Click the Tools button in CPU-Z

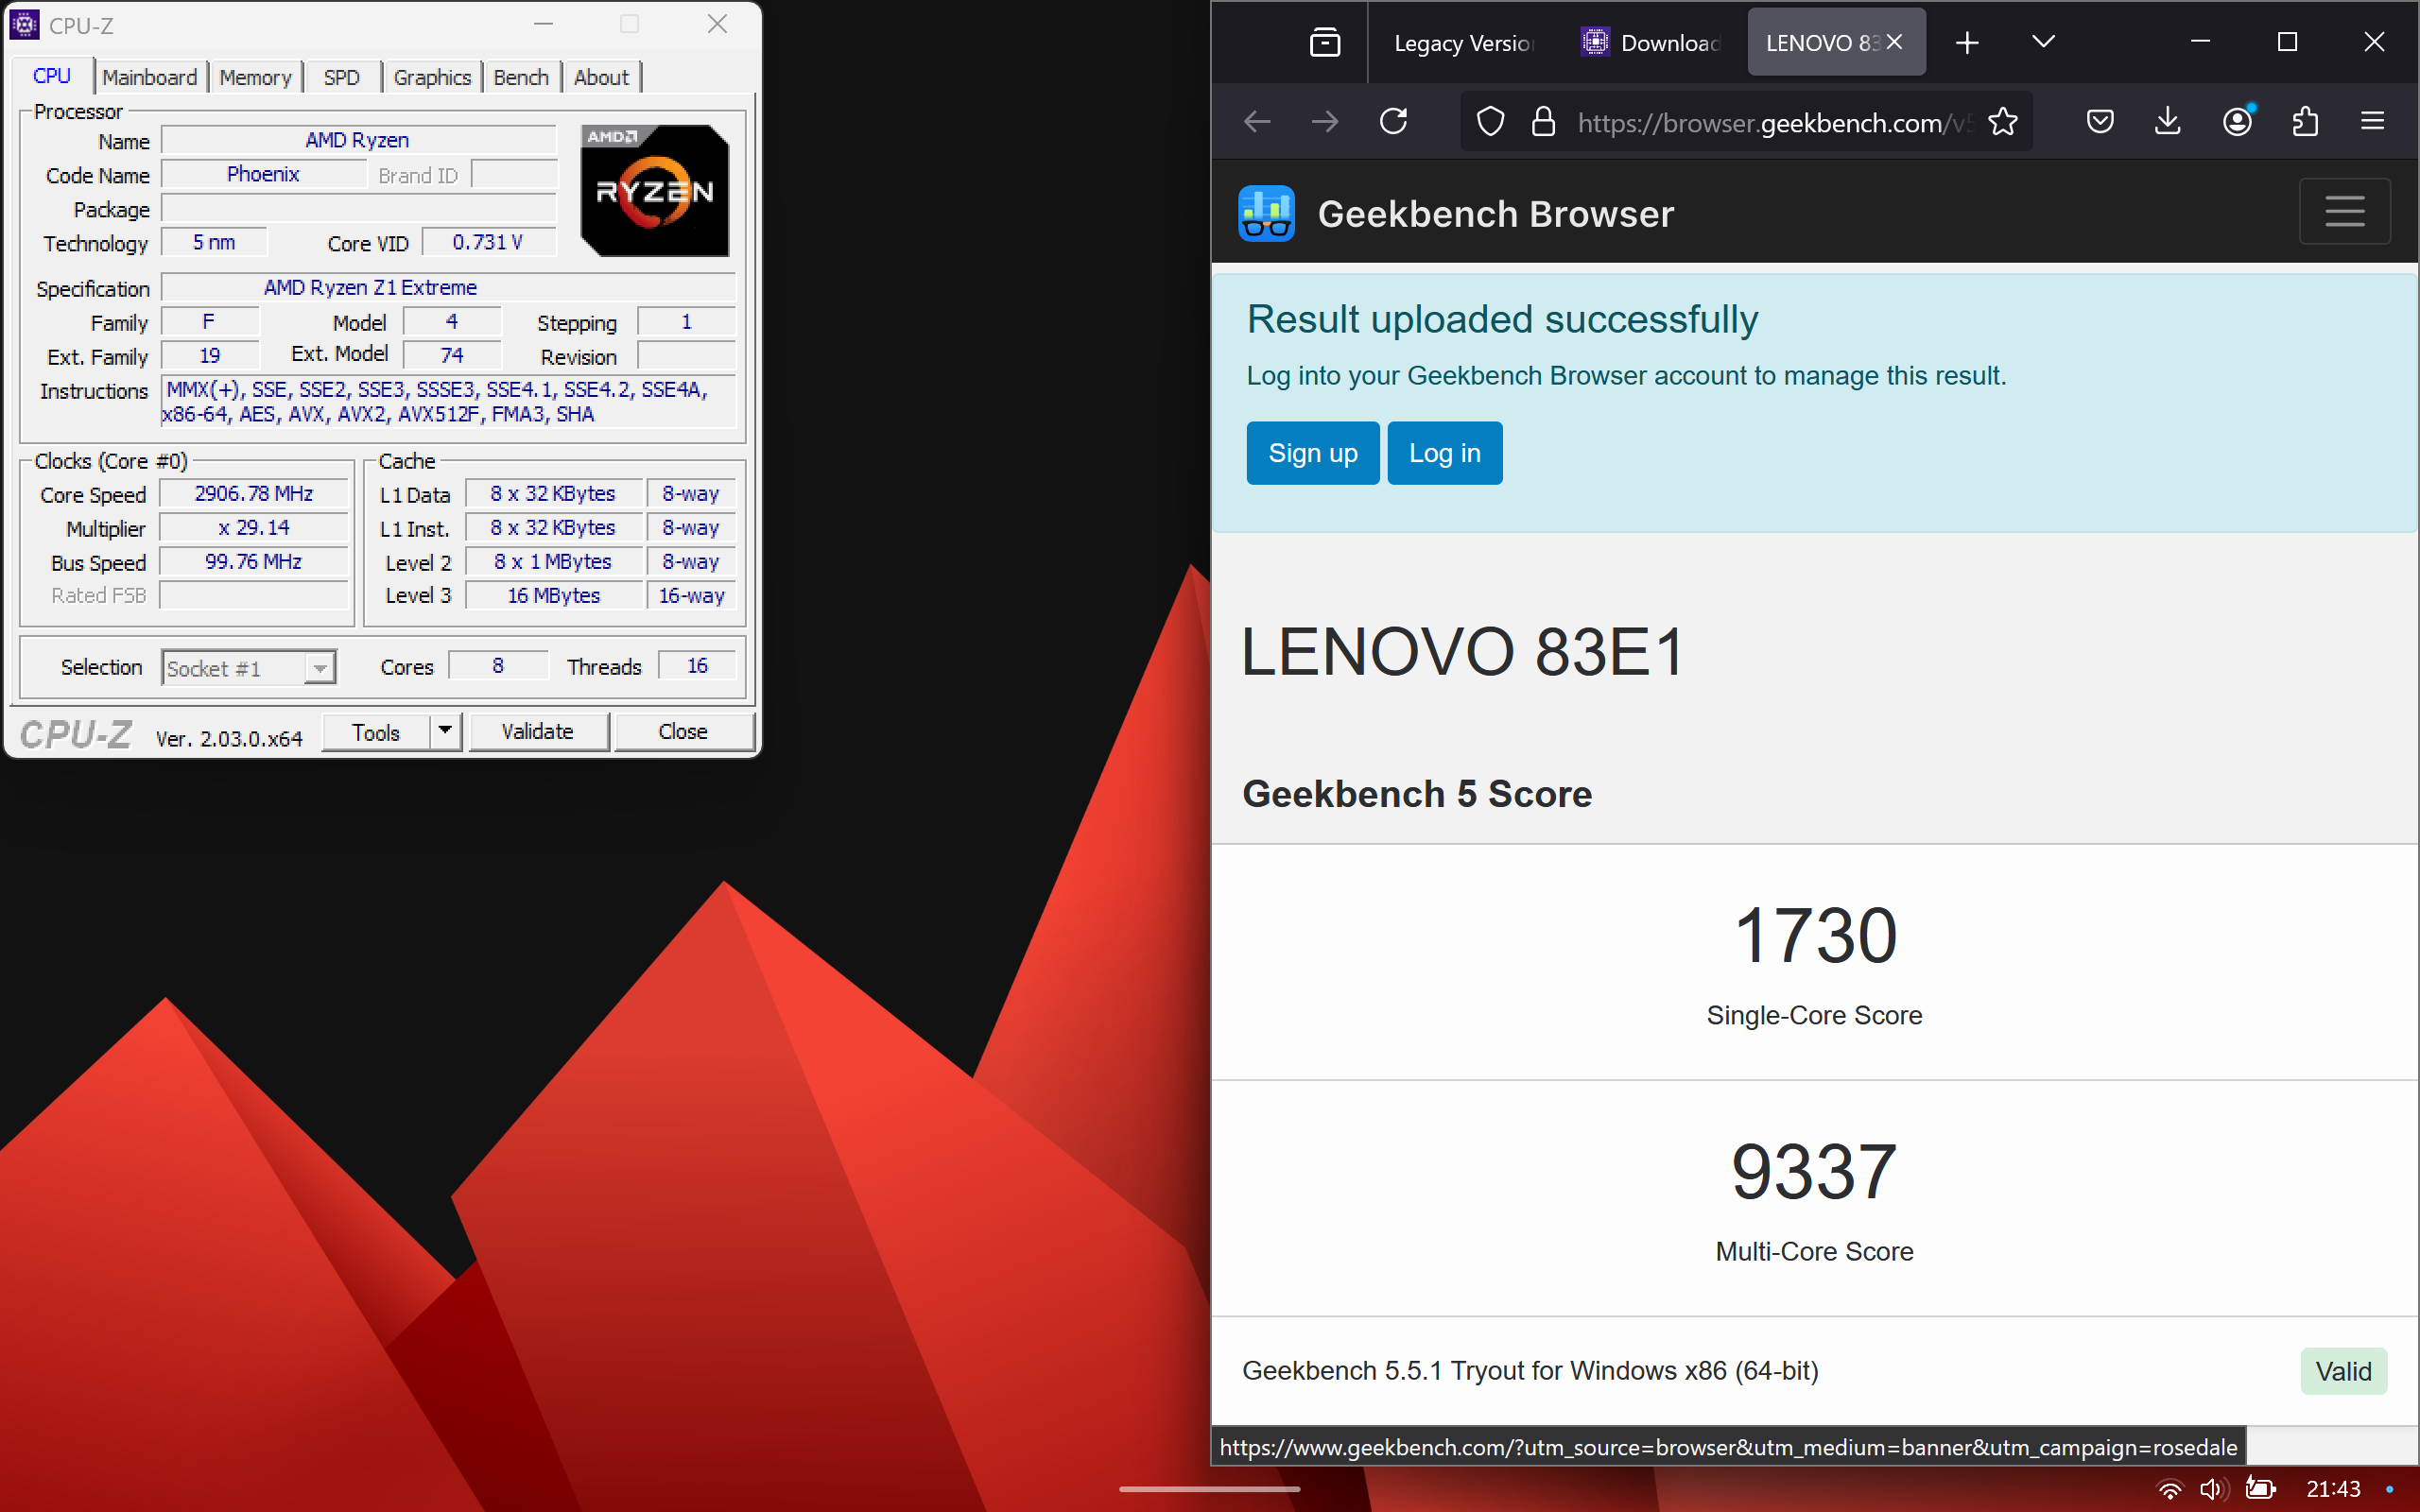(376, 731)
